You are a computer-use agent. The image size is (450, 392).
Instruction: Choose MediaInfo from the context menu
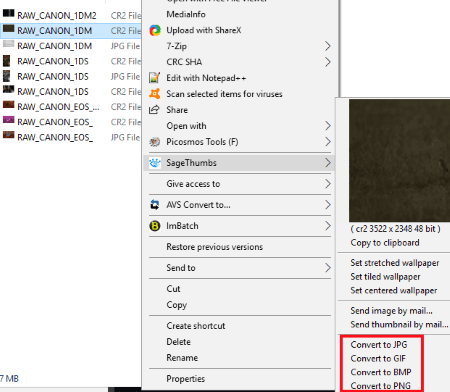pyautogui.click(x=186, y=14)
